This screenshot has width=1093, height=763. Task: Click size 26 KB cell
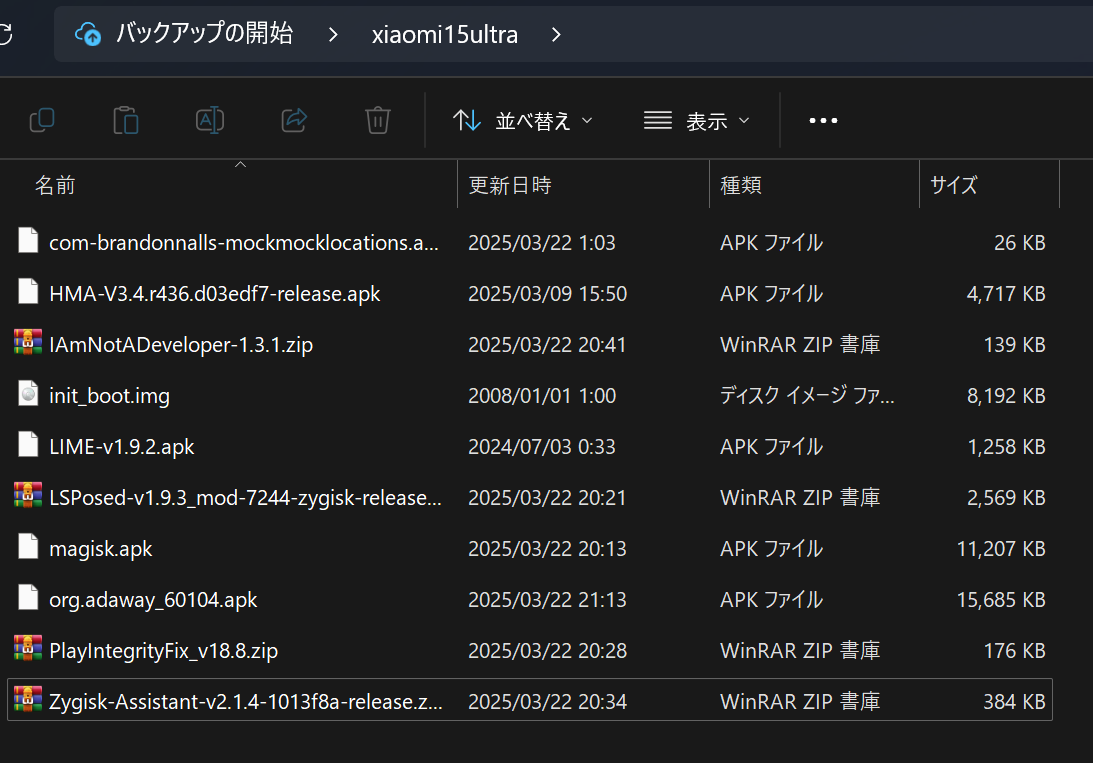pos(1020,242)
